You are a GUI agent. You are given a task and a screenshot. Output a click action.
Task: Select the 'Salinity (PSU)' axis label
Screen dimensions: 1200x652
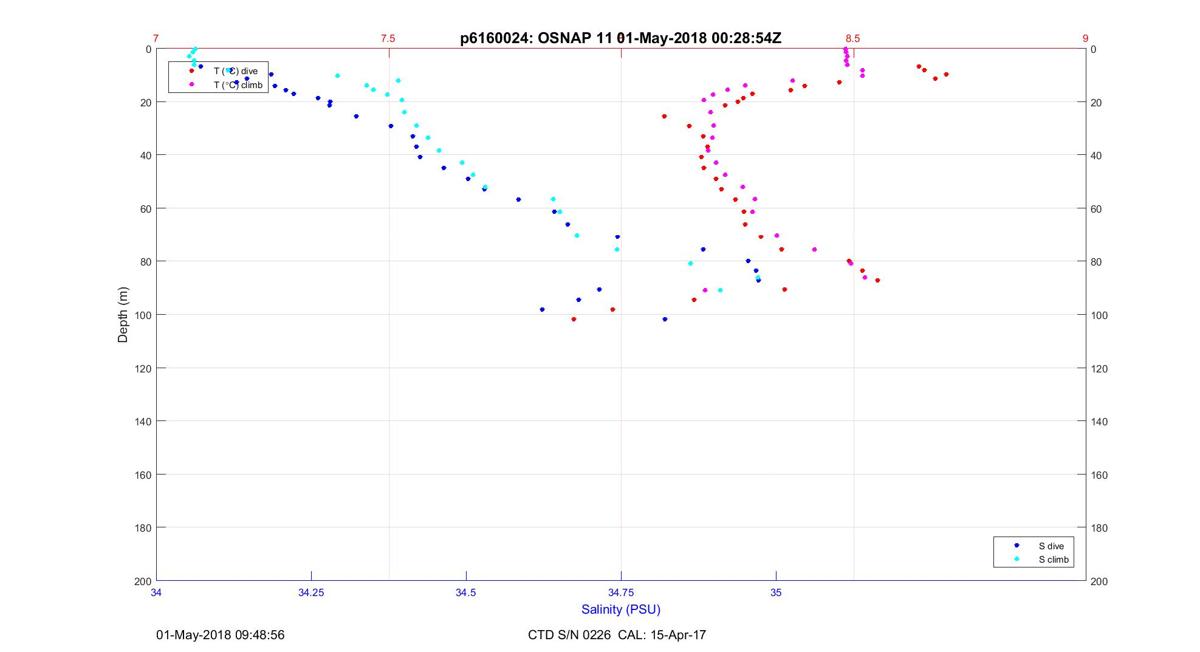pos(620,610)
